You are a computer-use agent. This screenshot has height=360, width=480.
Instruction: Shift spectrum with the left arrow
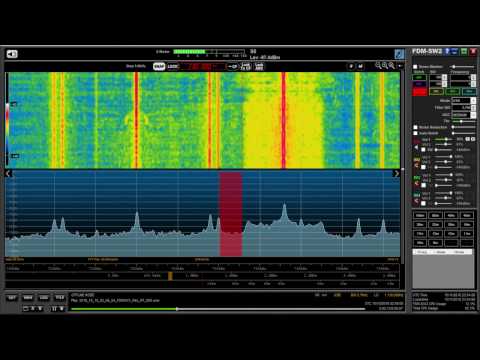[x=8, y=173]
